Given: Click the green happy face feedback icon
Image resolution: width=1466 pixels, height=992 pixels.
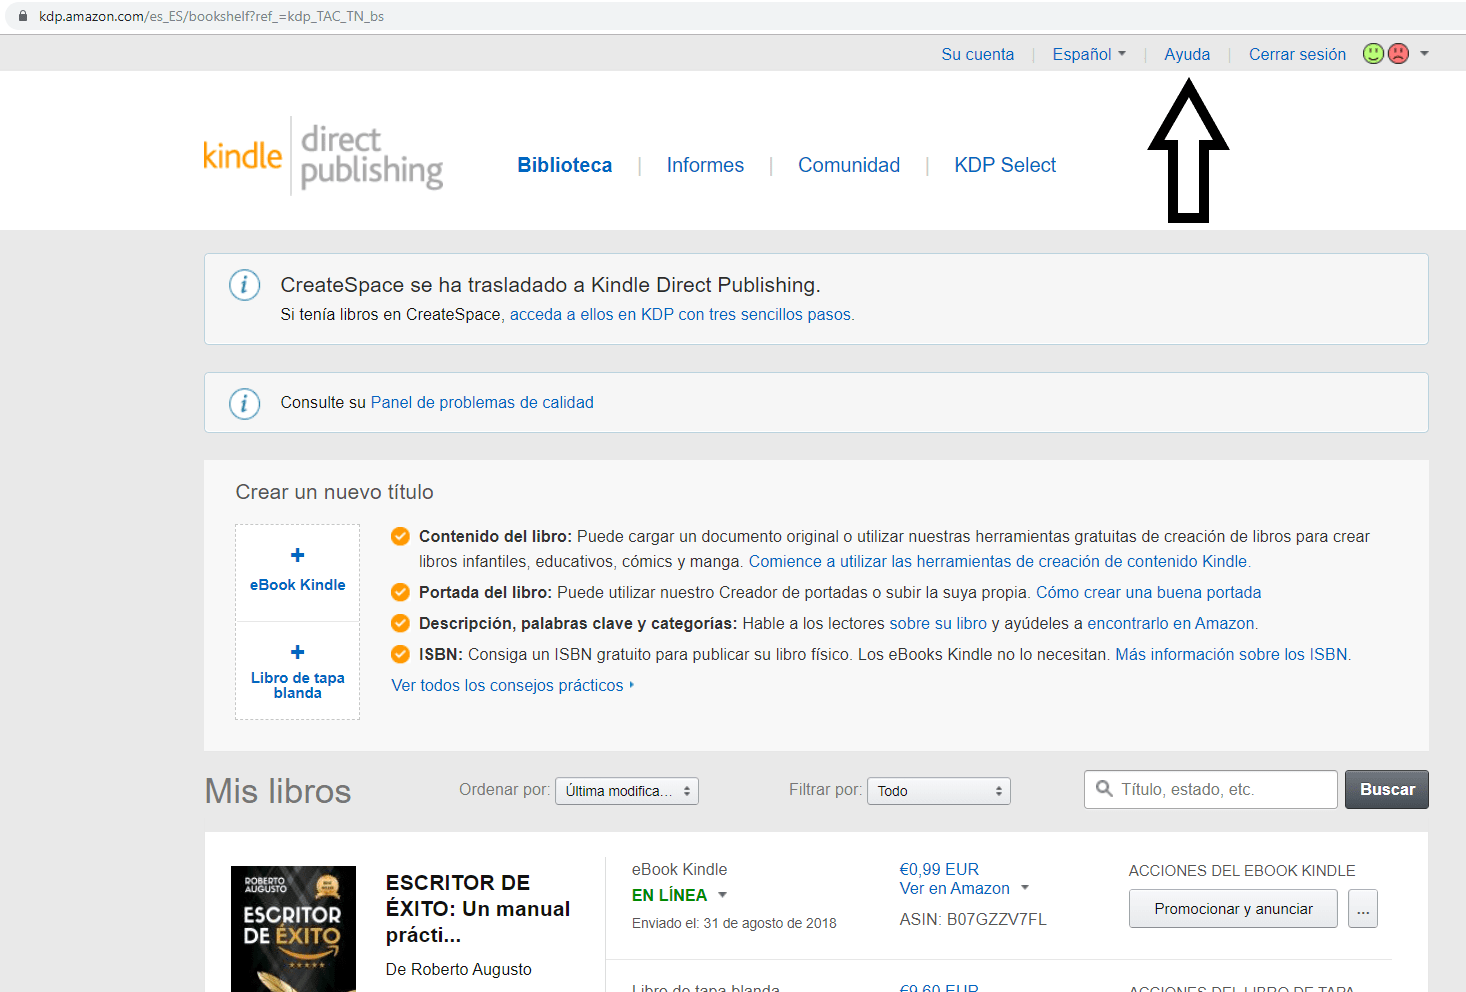Looking at the screenshot, I should (1374, 54).
